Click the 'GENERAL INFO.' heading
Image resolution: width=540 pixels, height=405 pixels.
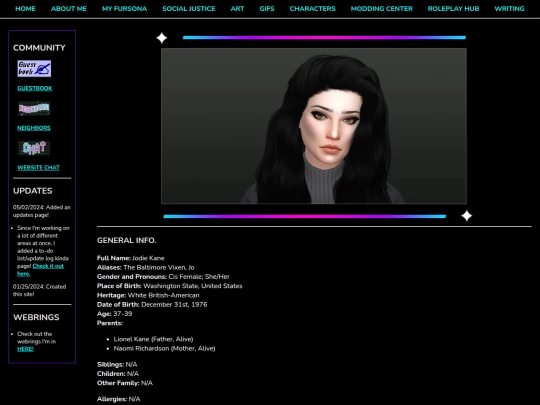[x=126, y=240]
